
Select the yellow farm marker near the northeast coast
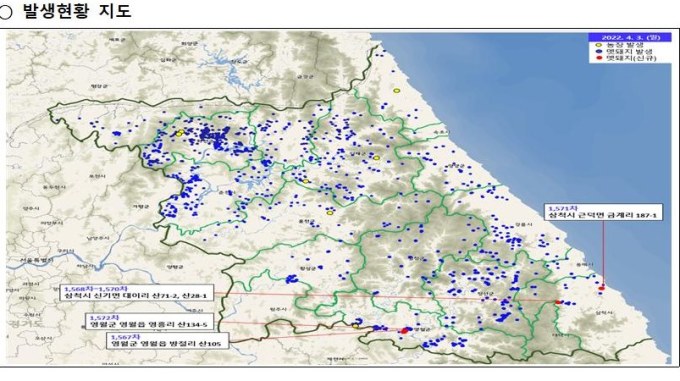tap(396, 91)
